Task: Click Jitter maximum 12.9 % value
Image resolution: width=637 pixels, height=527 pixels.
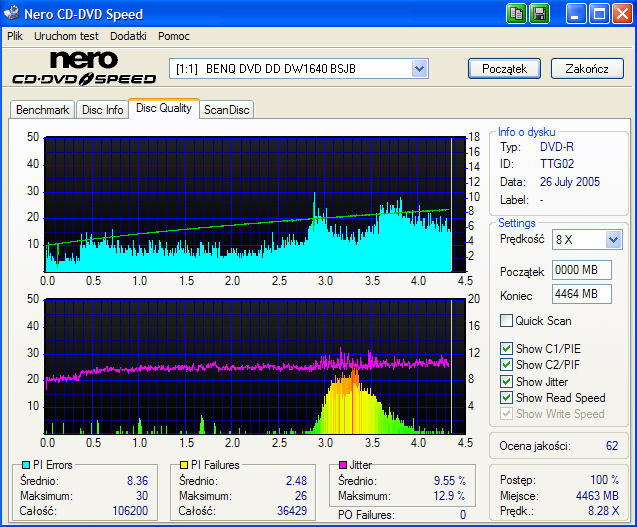Action: (x=449, y=496)
